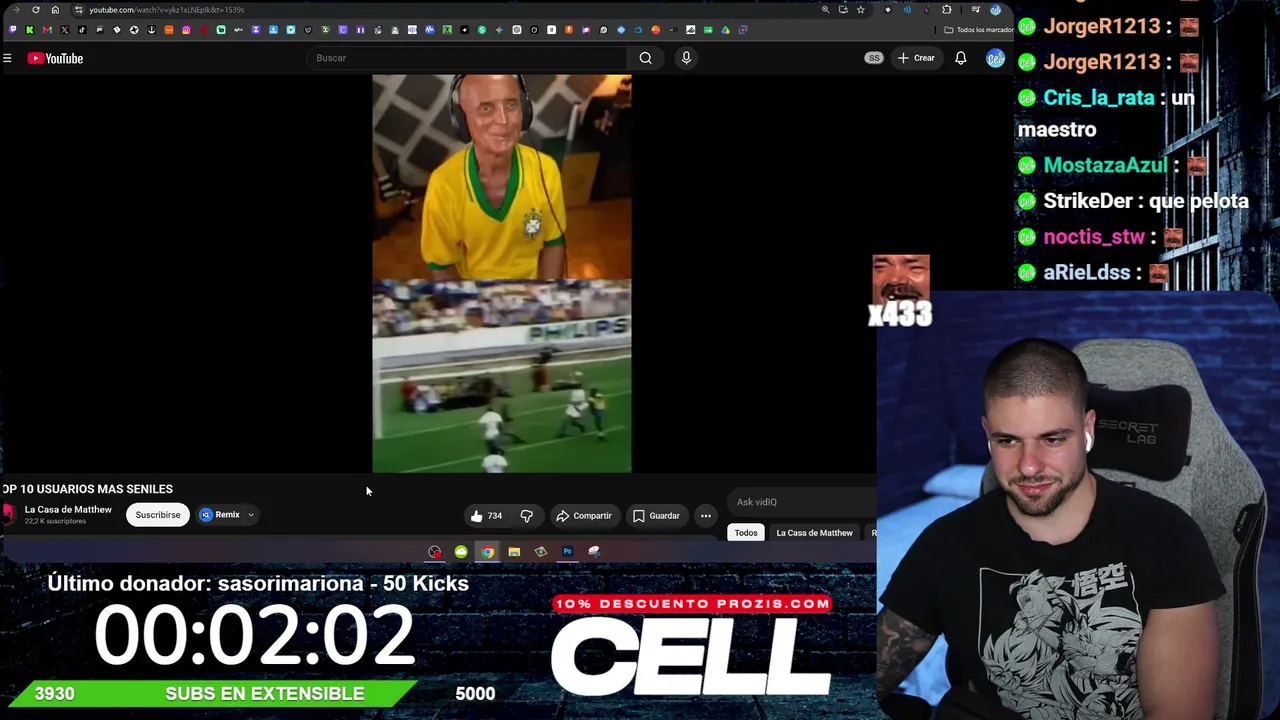
Task: Go to the YouTube home logo
Action: pyautogui.click(x=55, y=58)
